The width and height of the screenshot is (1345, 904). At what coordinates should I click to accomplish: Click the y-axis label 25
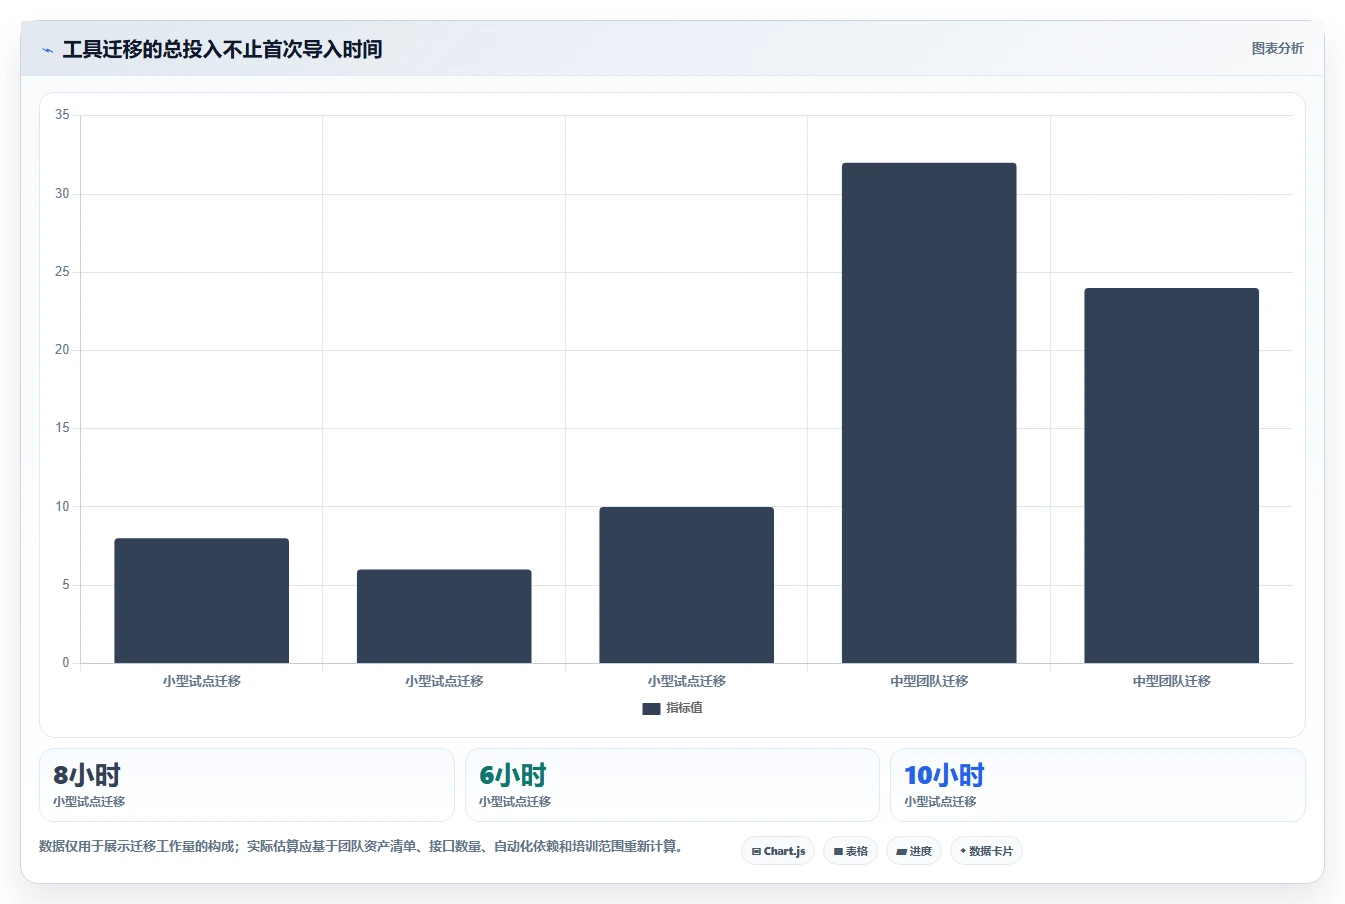pos(62,272)
